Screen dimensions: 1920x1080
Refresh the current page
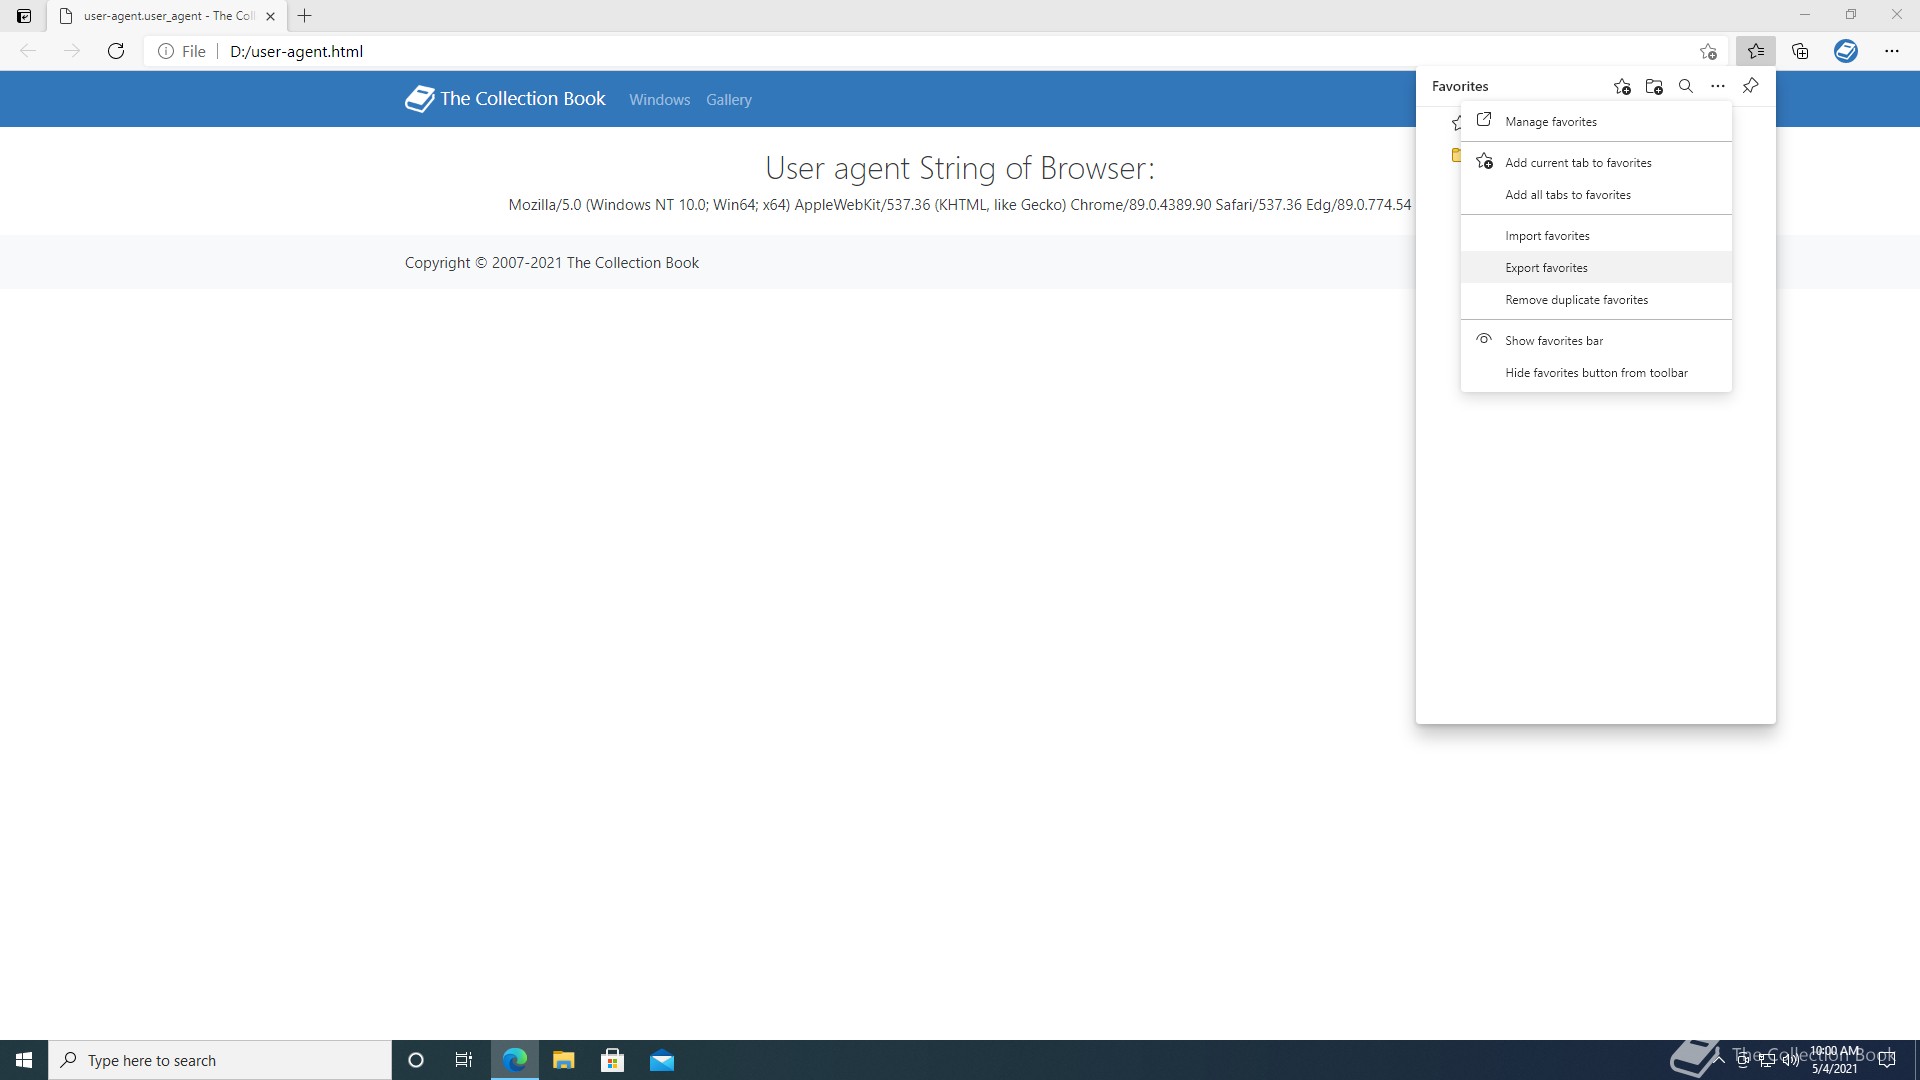pos(116,51)
